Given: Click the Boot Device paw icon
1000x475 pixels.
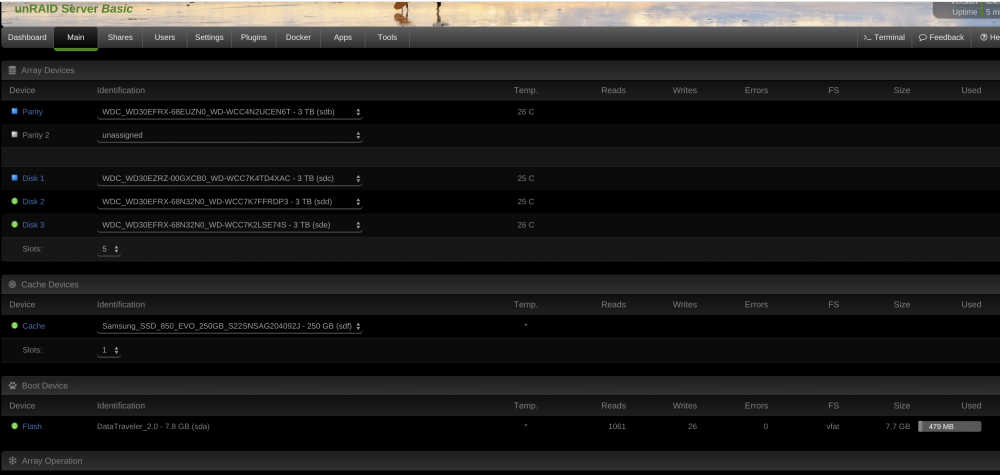Looking at the screenshot, I should [13, 386].
